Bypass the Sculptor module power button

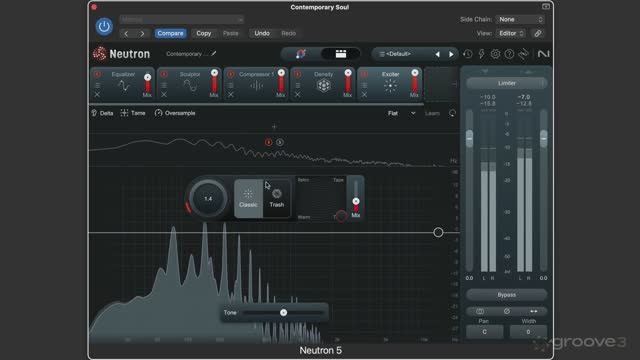pyautogui.click(x=164, y=74)
